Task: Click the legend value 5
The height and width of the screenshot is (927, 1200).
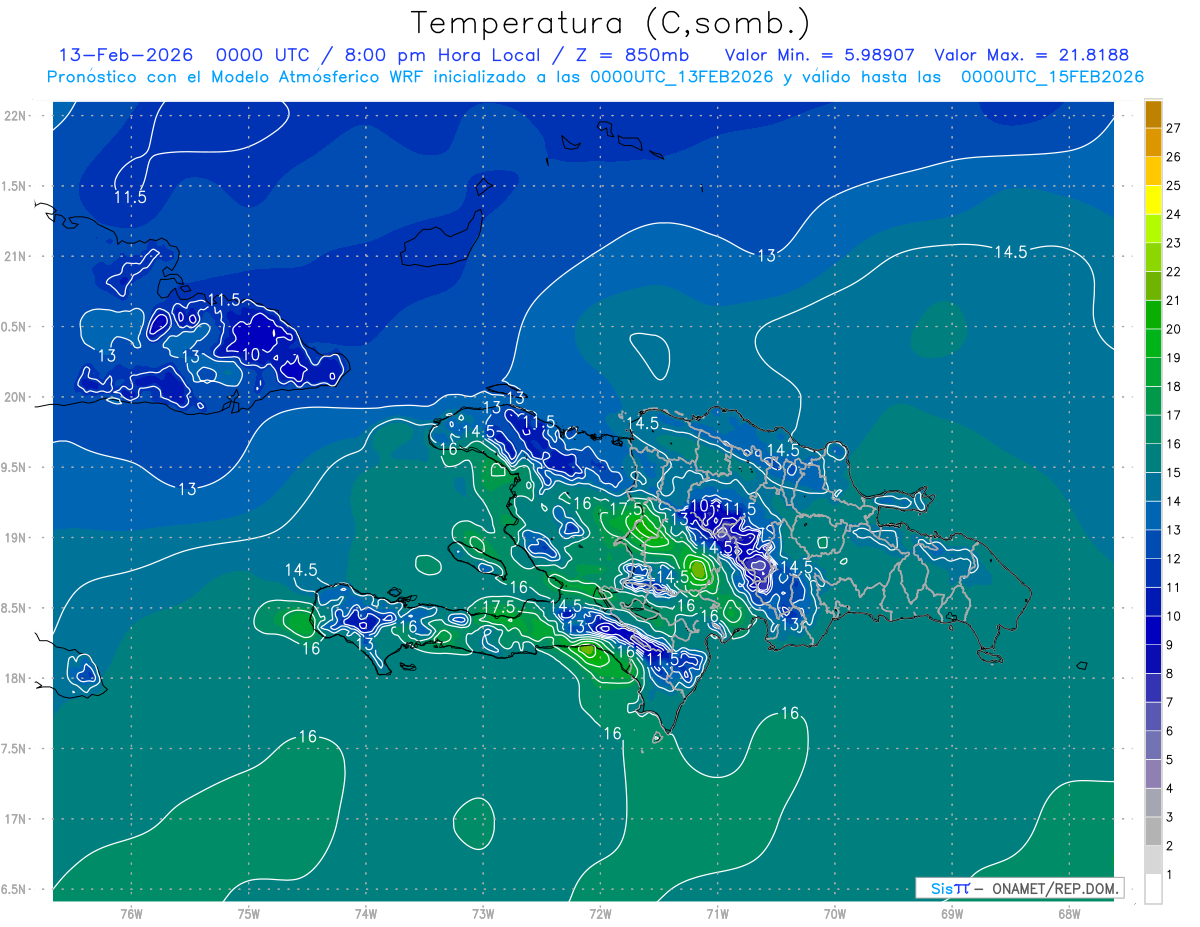Action: click(1171, 760)
